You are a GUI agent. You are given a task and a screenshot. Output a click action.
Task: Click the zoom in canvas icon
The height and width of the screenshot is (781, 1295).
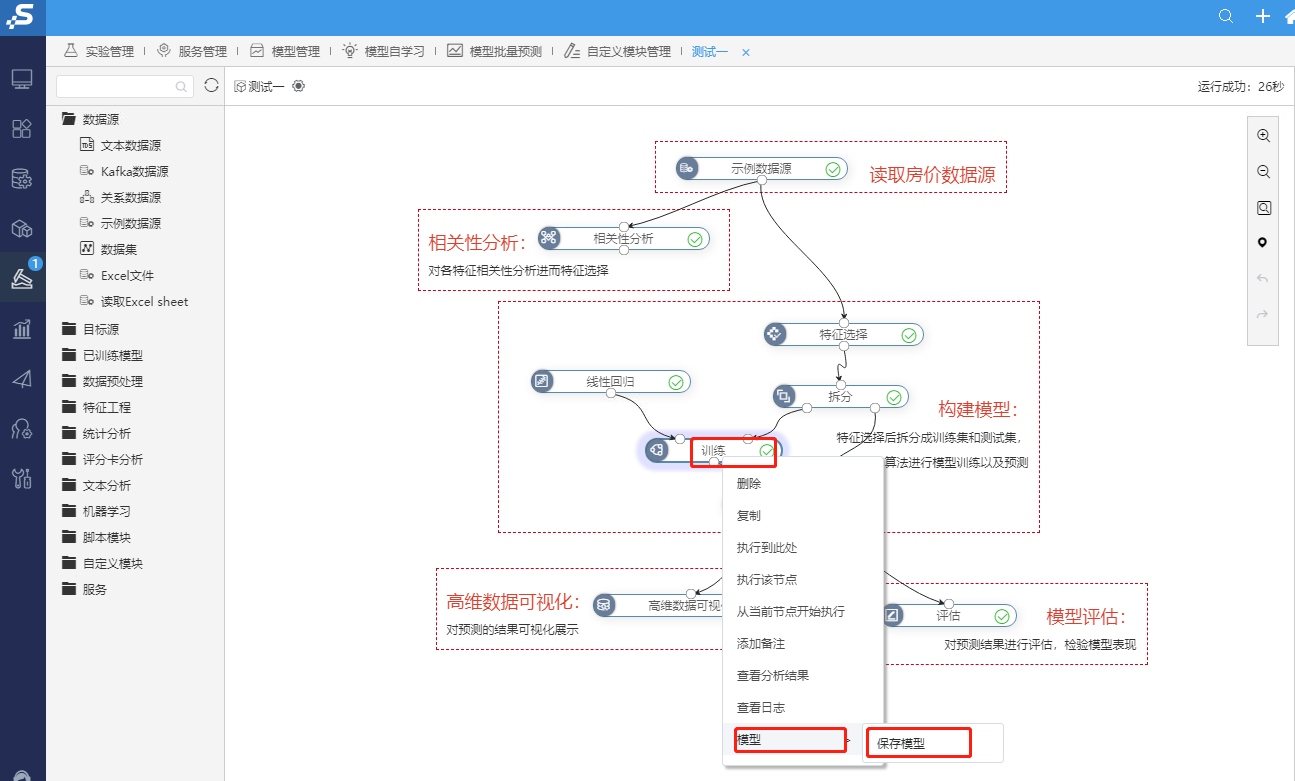tap(1263, 136)
